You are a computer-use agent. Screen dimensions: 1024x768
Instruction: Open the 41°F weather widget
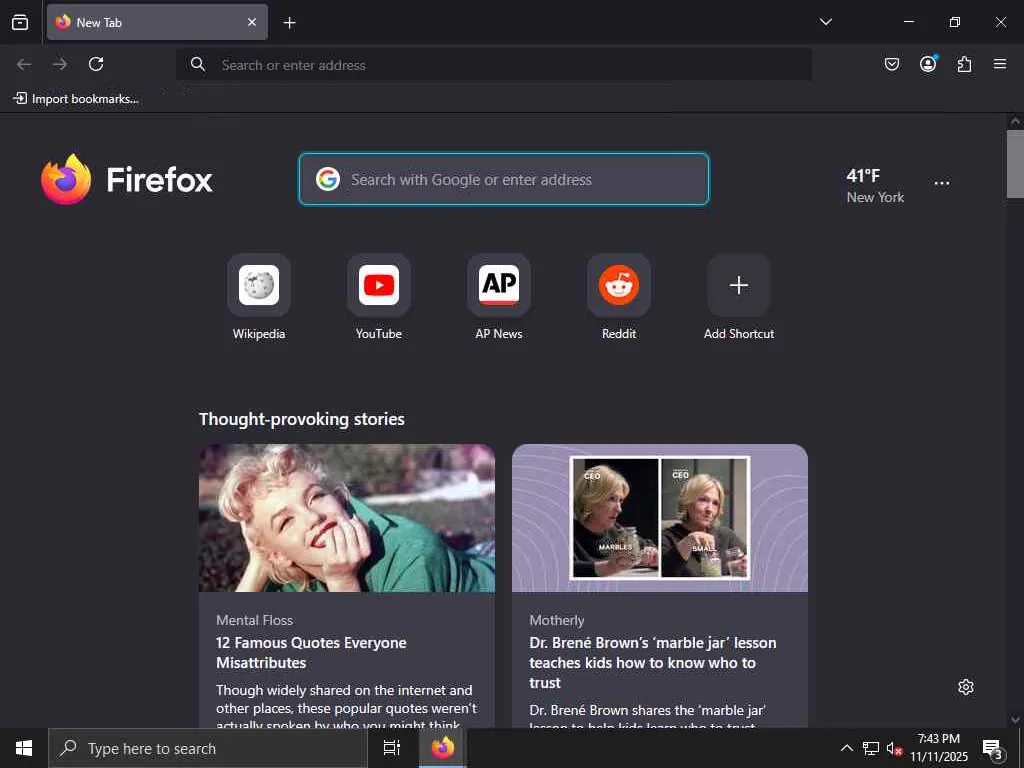pos(875,185)
